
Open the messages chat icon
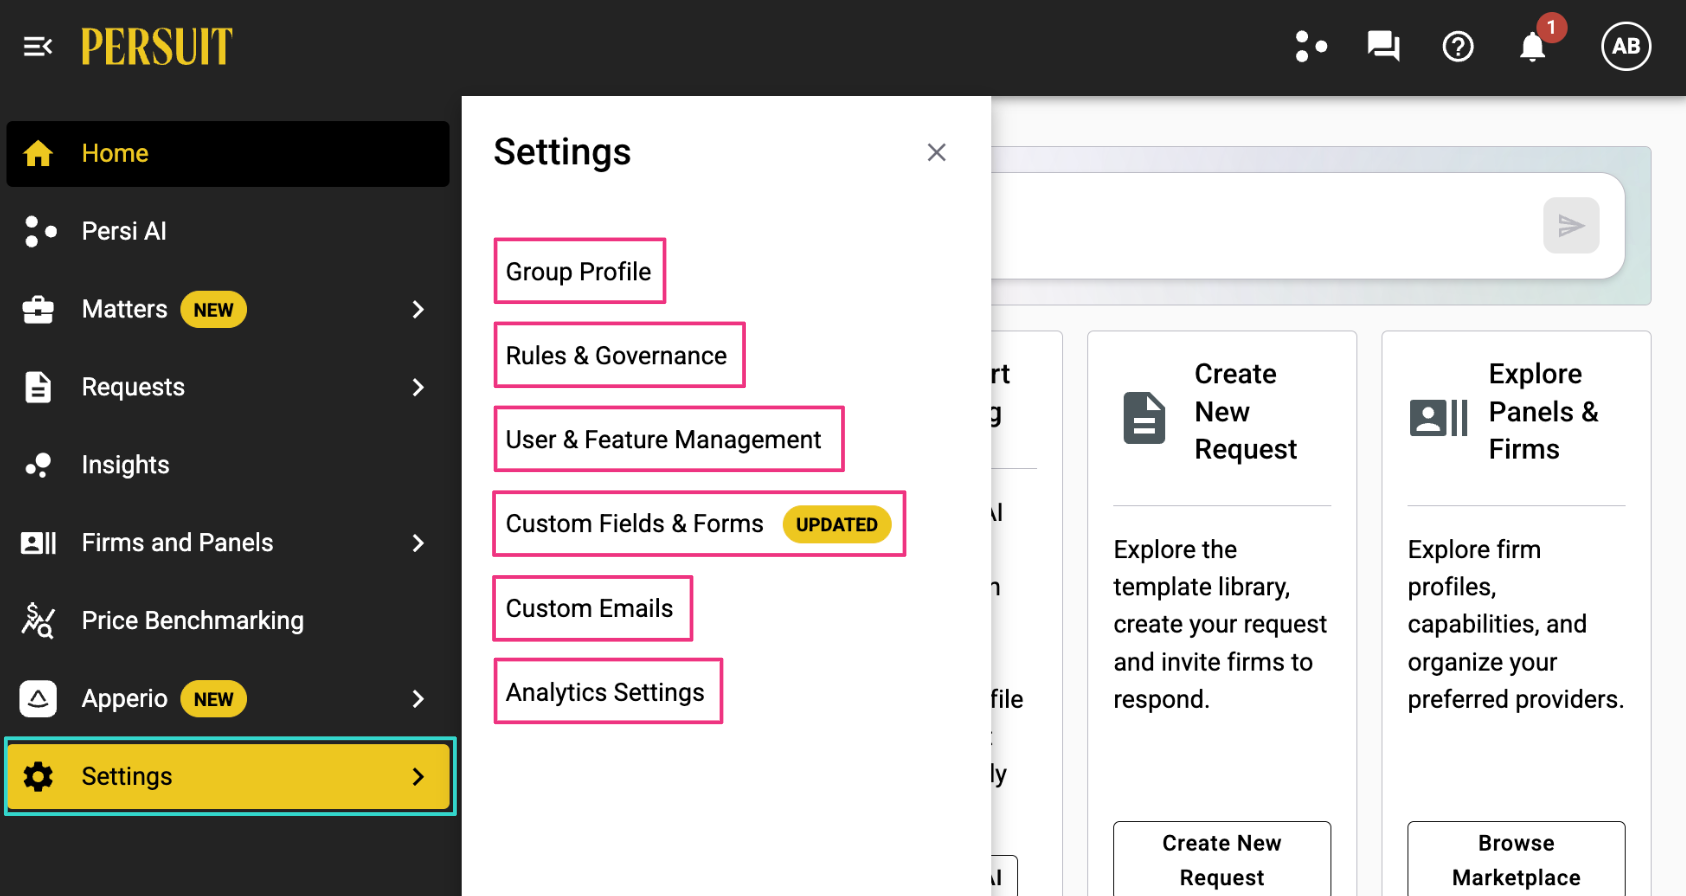[x=1384, y=46]
